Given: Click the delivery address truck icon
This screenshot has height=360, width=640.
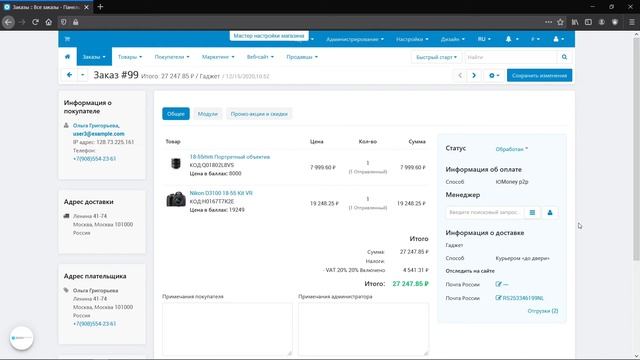Looking at the screenshot, I should pos(67,216).
